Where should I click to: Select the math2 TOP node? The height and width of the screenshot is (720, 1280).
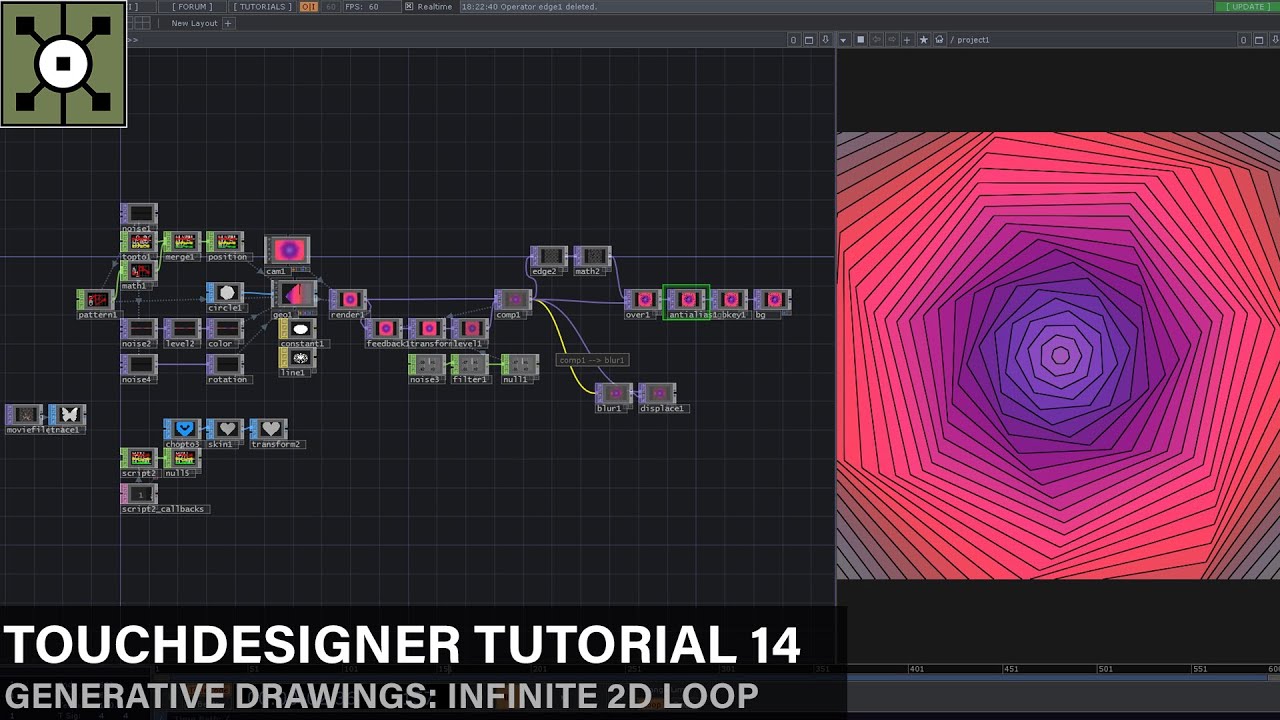592,257
